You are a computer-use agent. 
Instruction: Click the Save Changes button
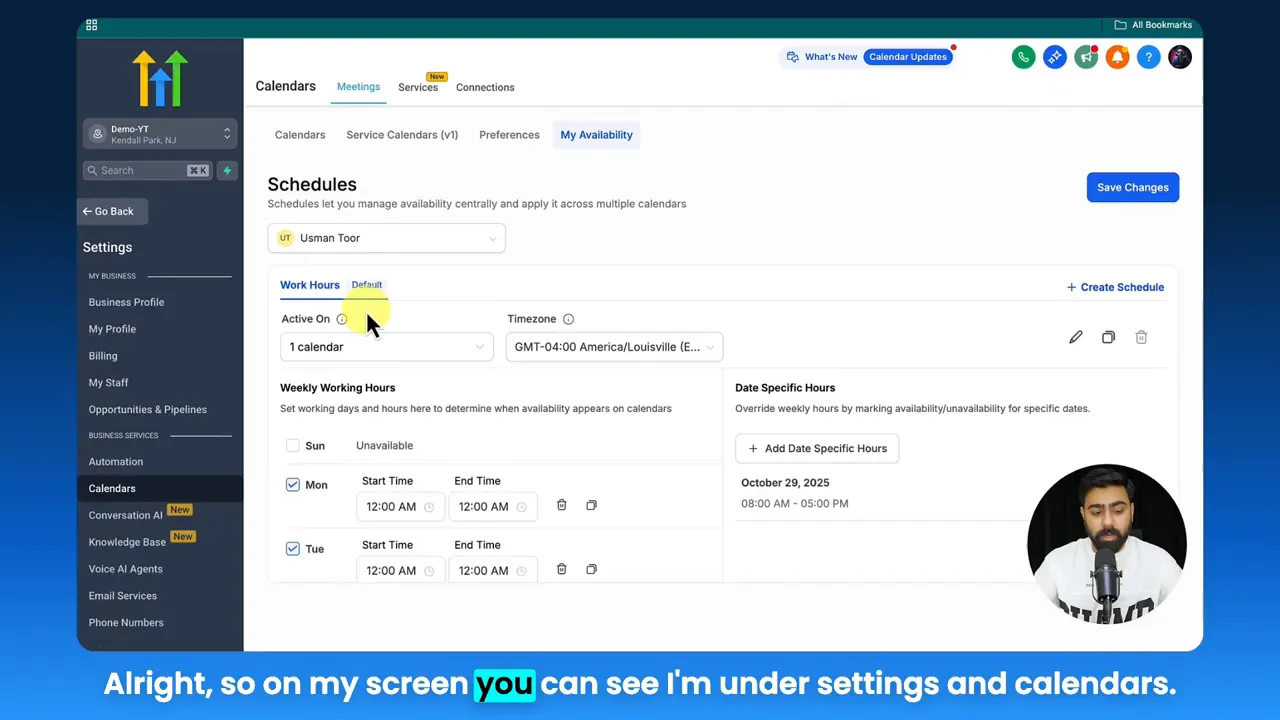[x=1132, y=187]
